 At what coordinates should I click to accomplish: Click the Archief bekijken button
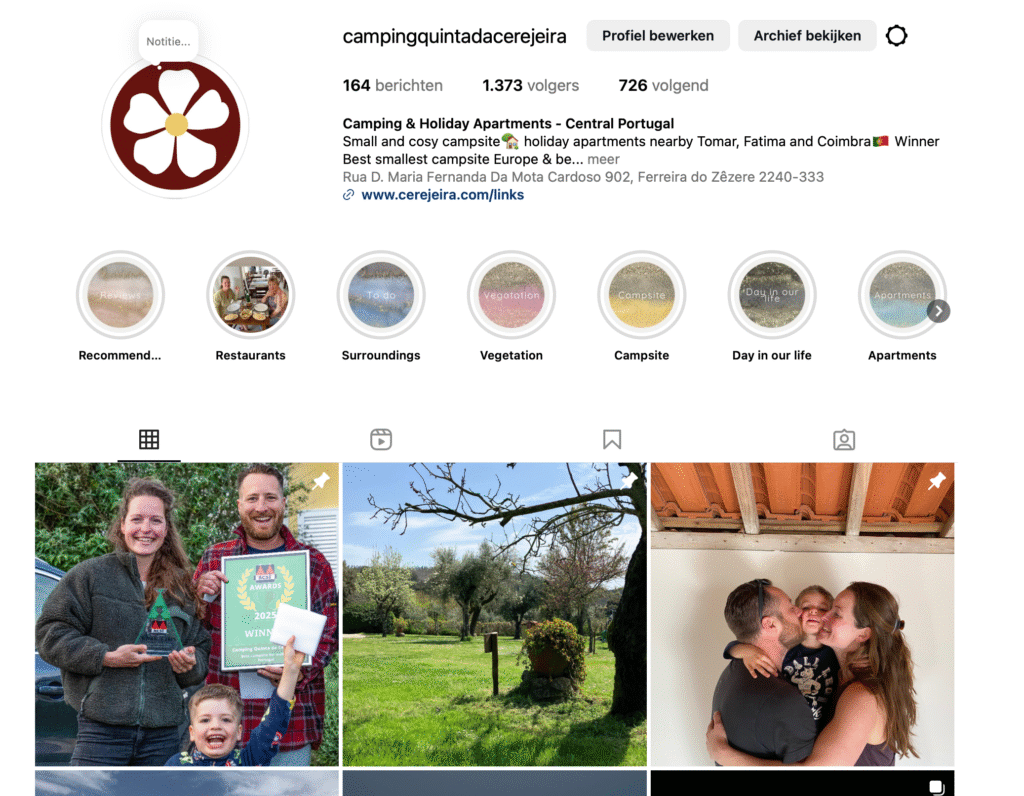[x=807, y=36]
